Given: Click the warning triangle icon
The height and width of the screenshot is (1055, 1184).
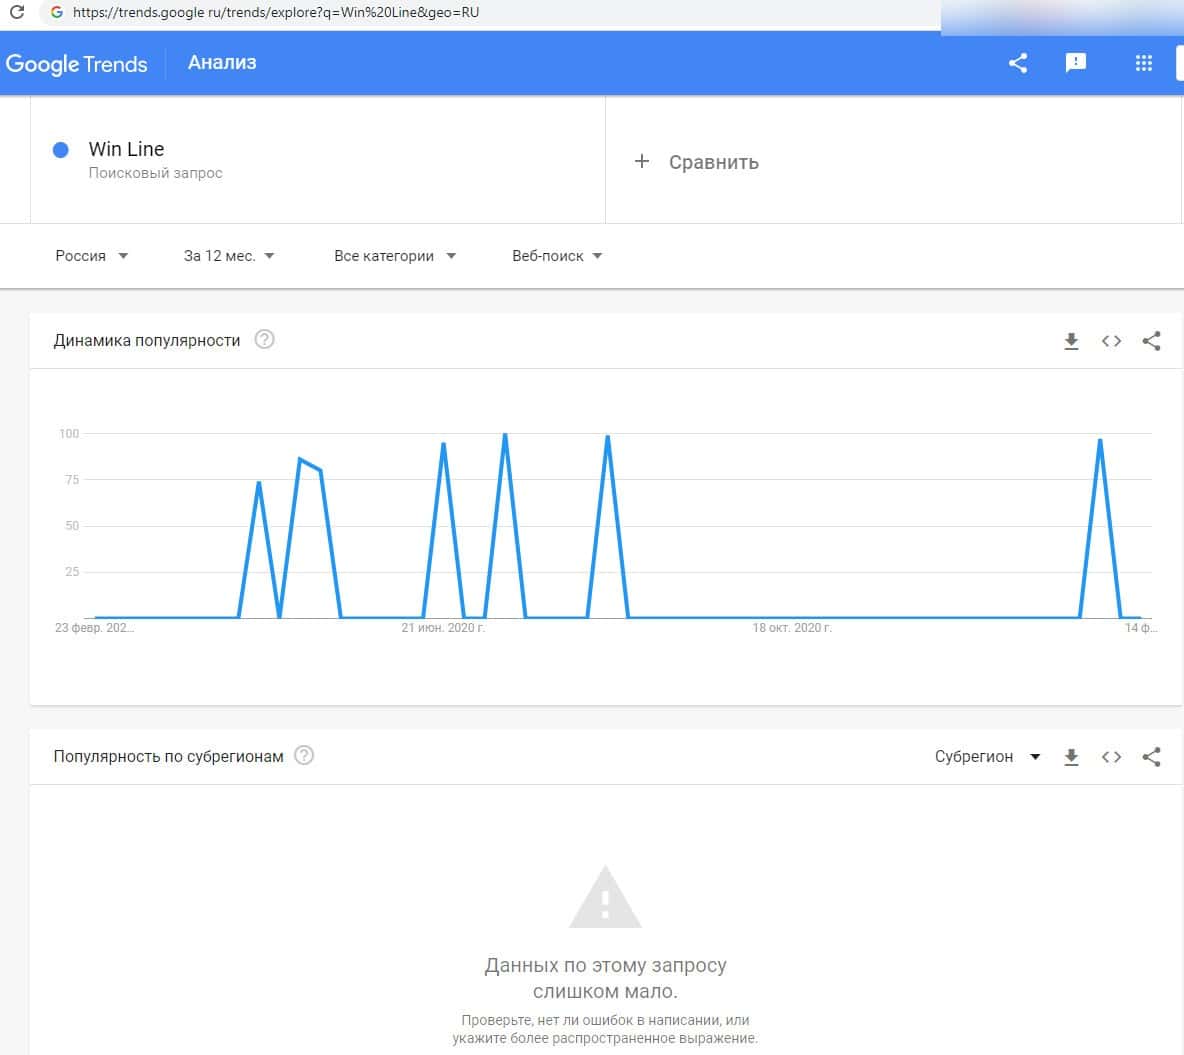Looking at the screenshot, I should (x=605, y=897).
